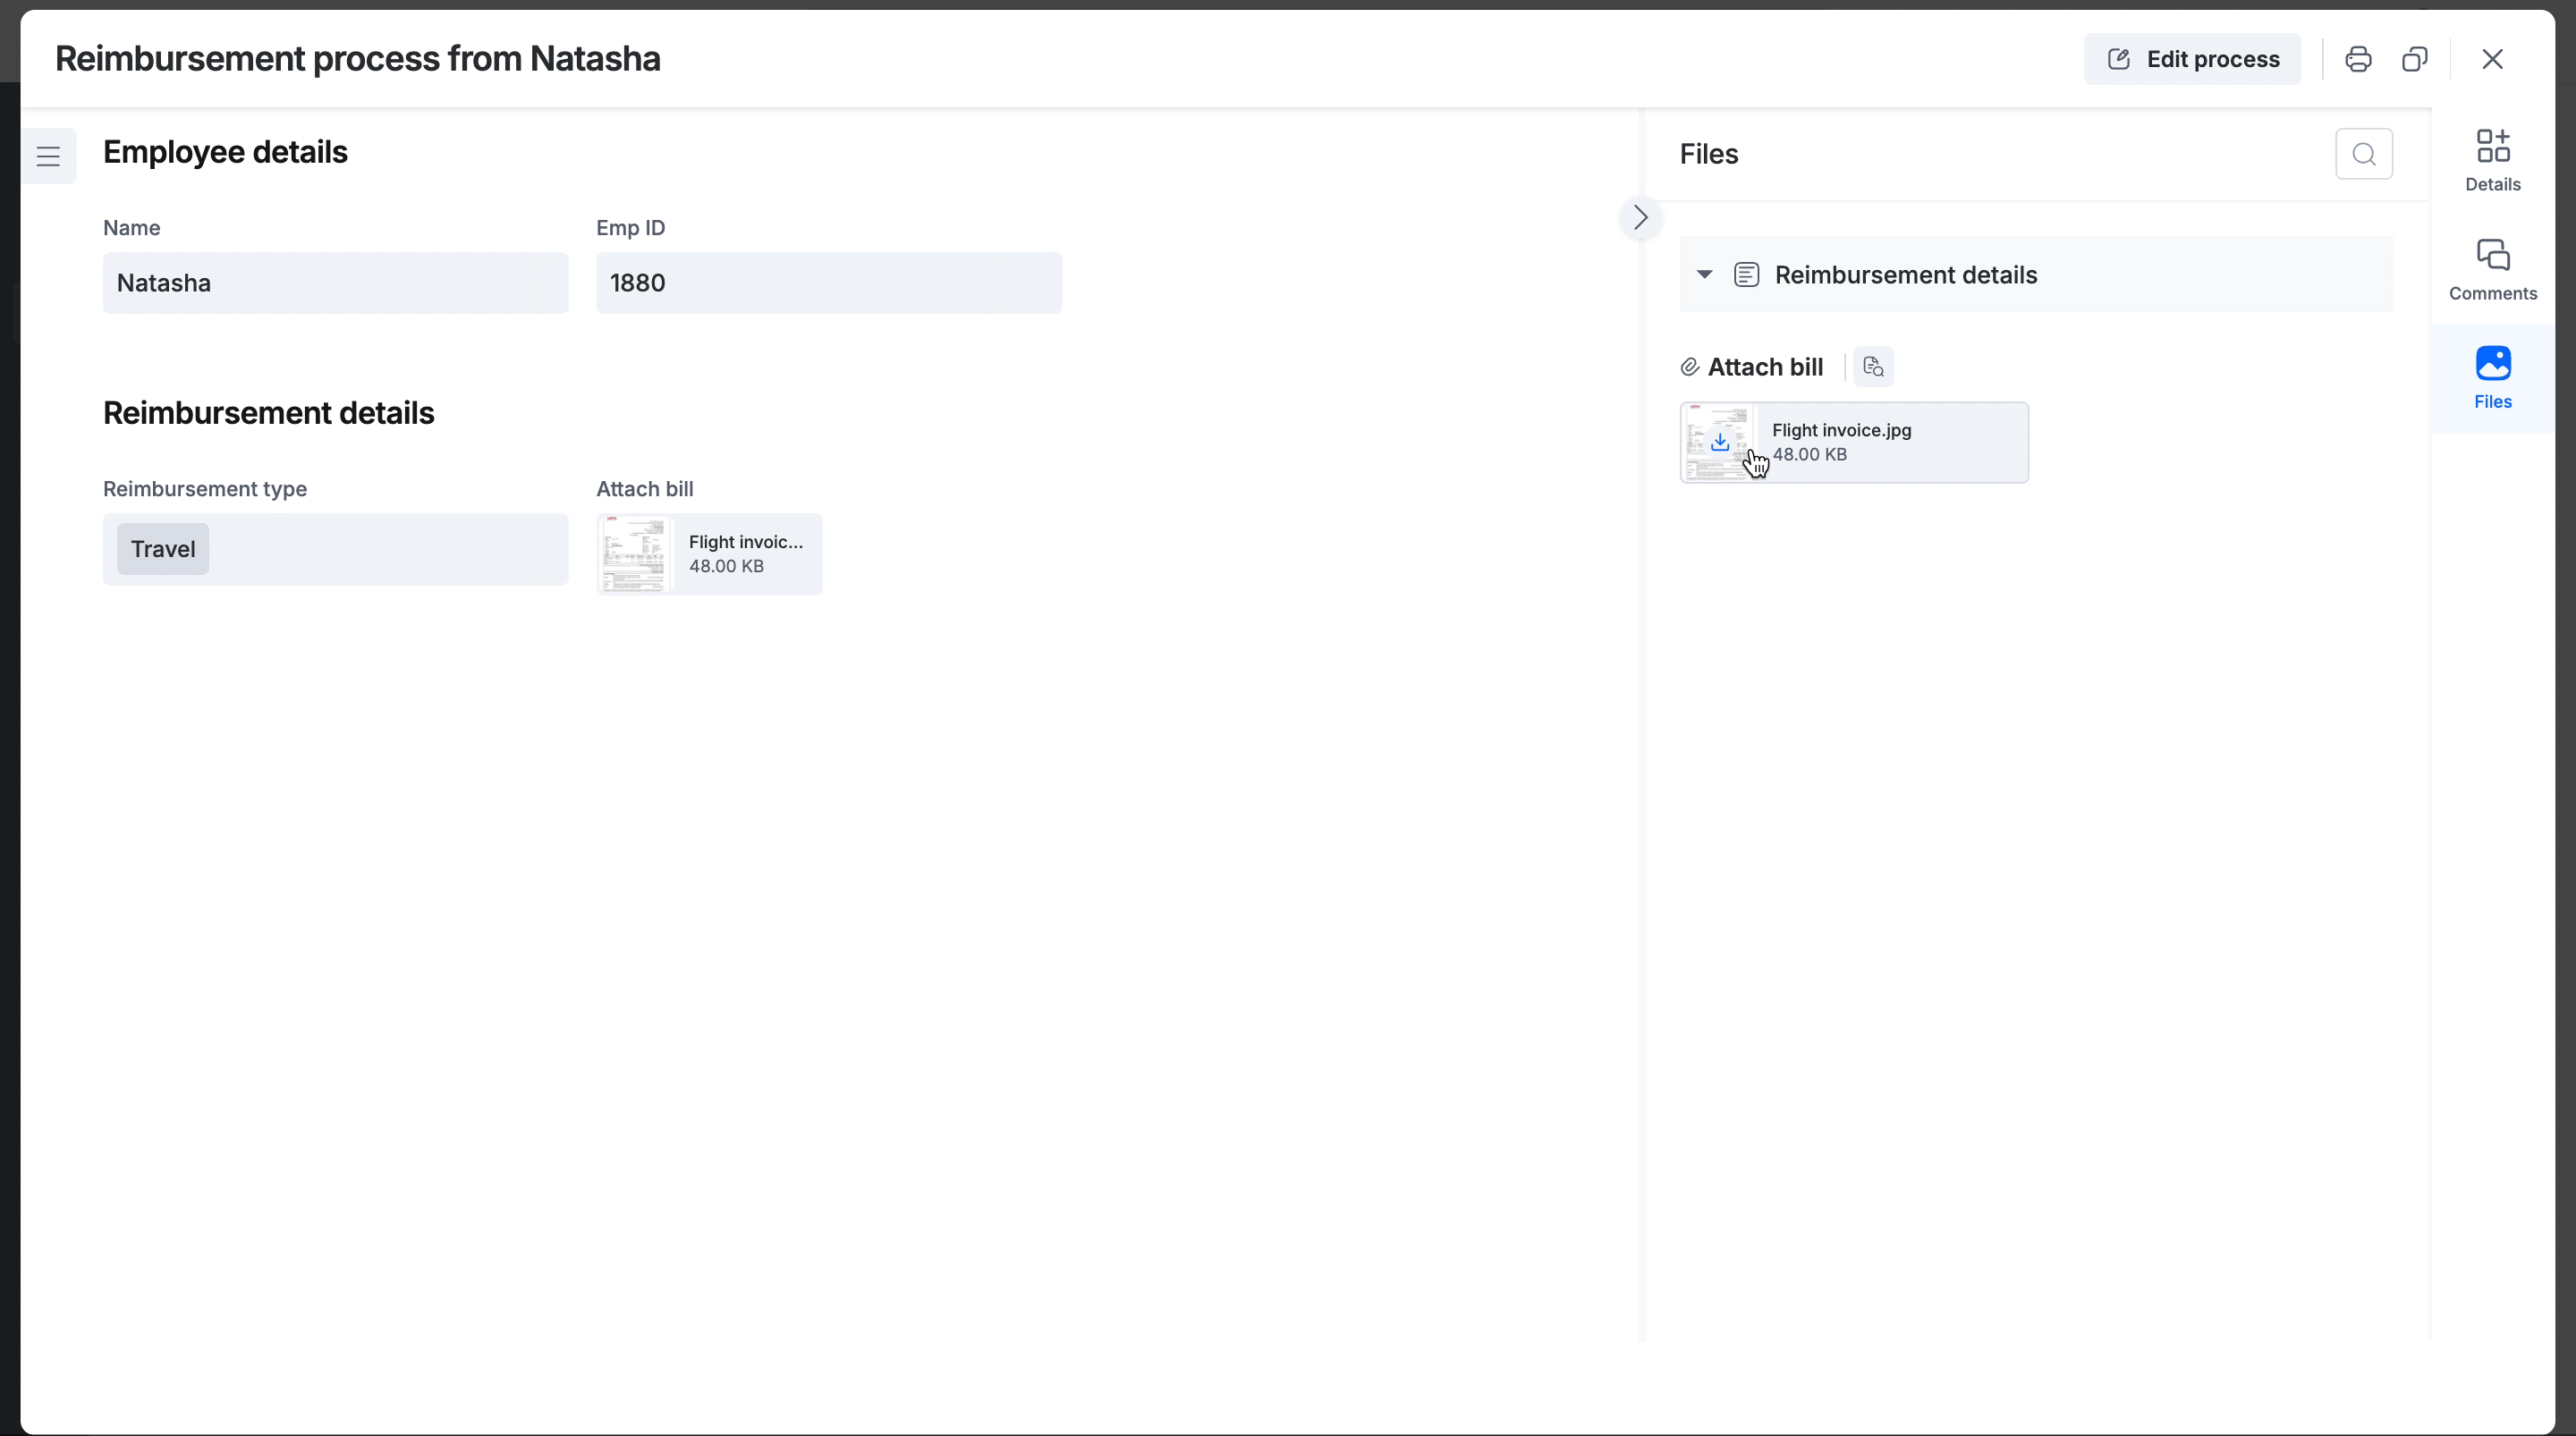Click Flight invoice.jpg file name in Files panel
Screen dimensions: 2576x1436
point(1841,430)
